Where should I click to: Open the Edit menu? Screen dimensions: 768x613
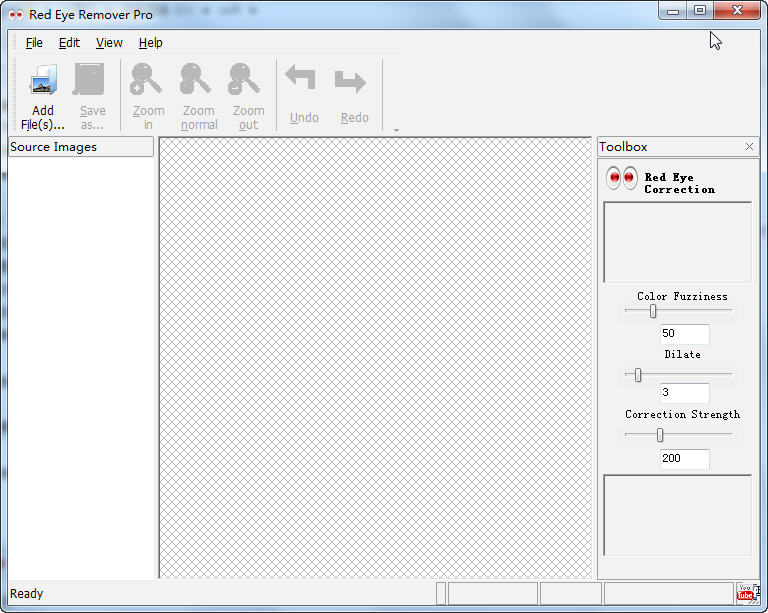69,43
